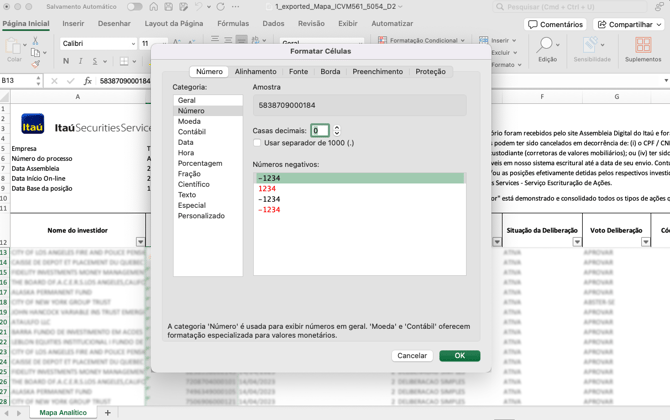This screenshot has height=420, width=670.
Task: Toggle the Salvamento Automático switch
Action: point(134,7)
